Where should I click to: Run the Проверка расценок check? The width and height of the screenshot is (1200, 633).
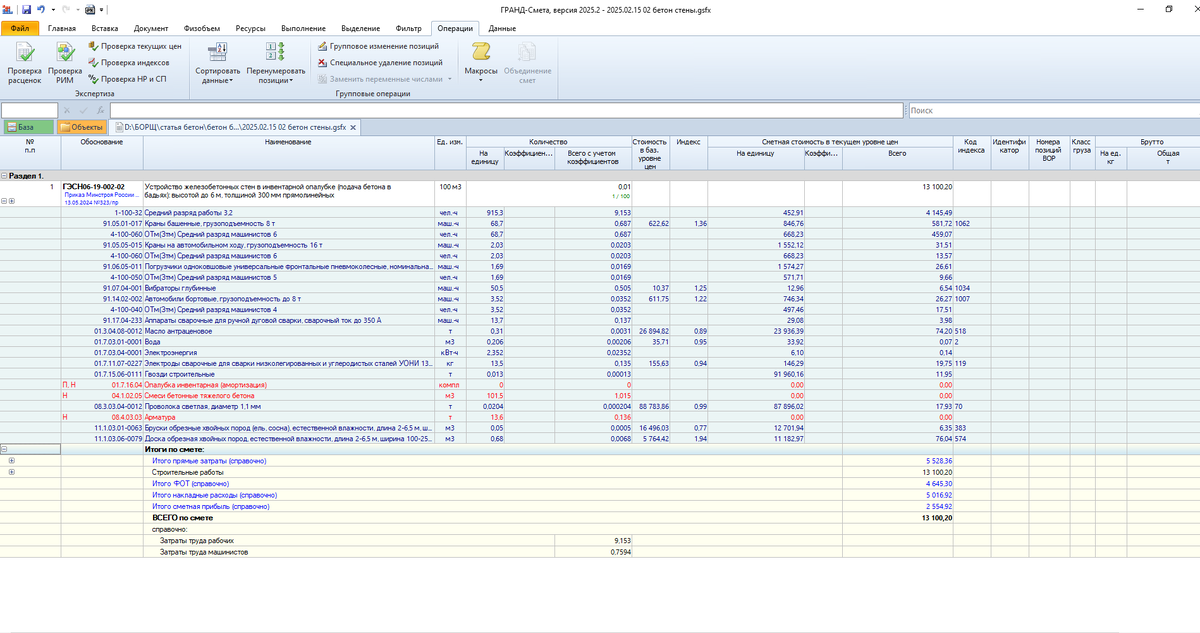[x=24, y=64]
